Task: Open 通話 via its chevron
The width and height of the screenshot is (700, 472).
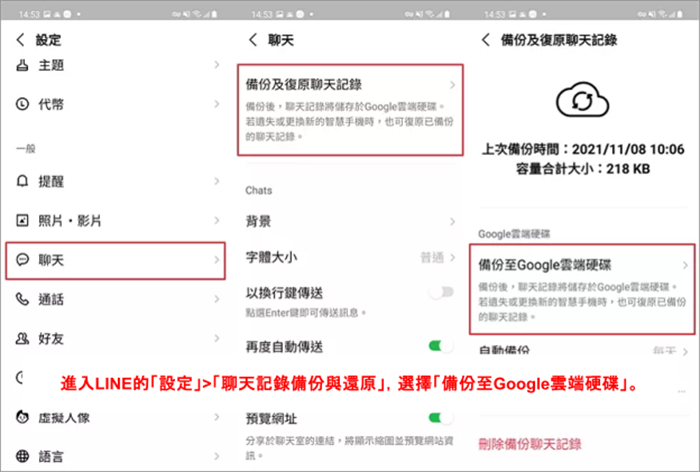Action: point(217,299)
